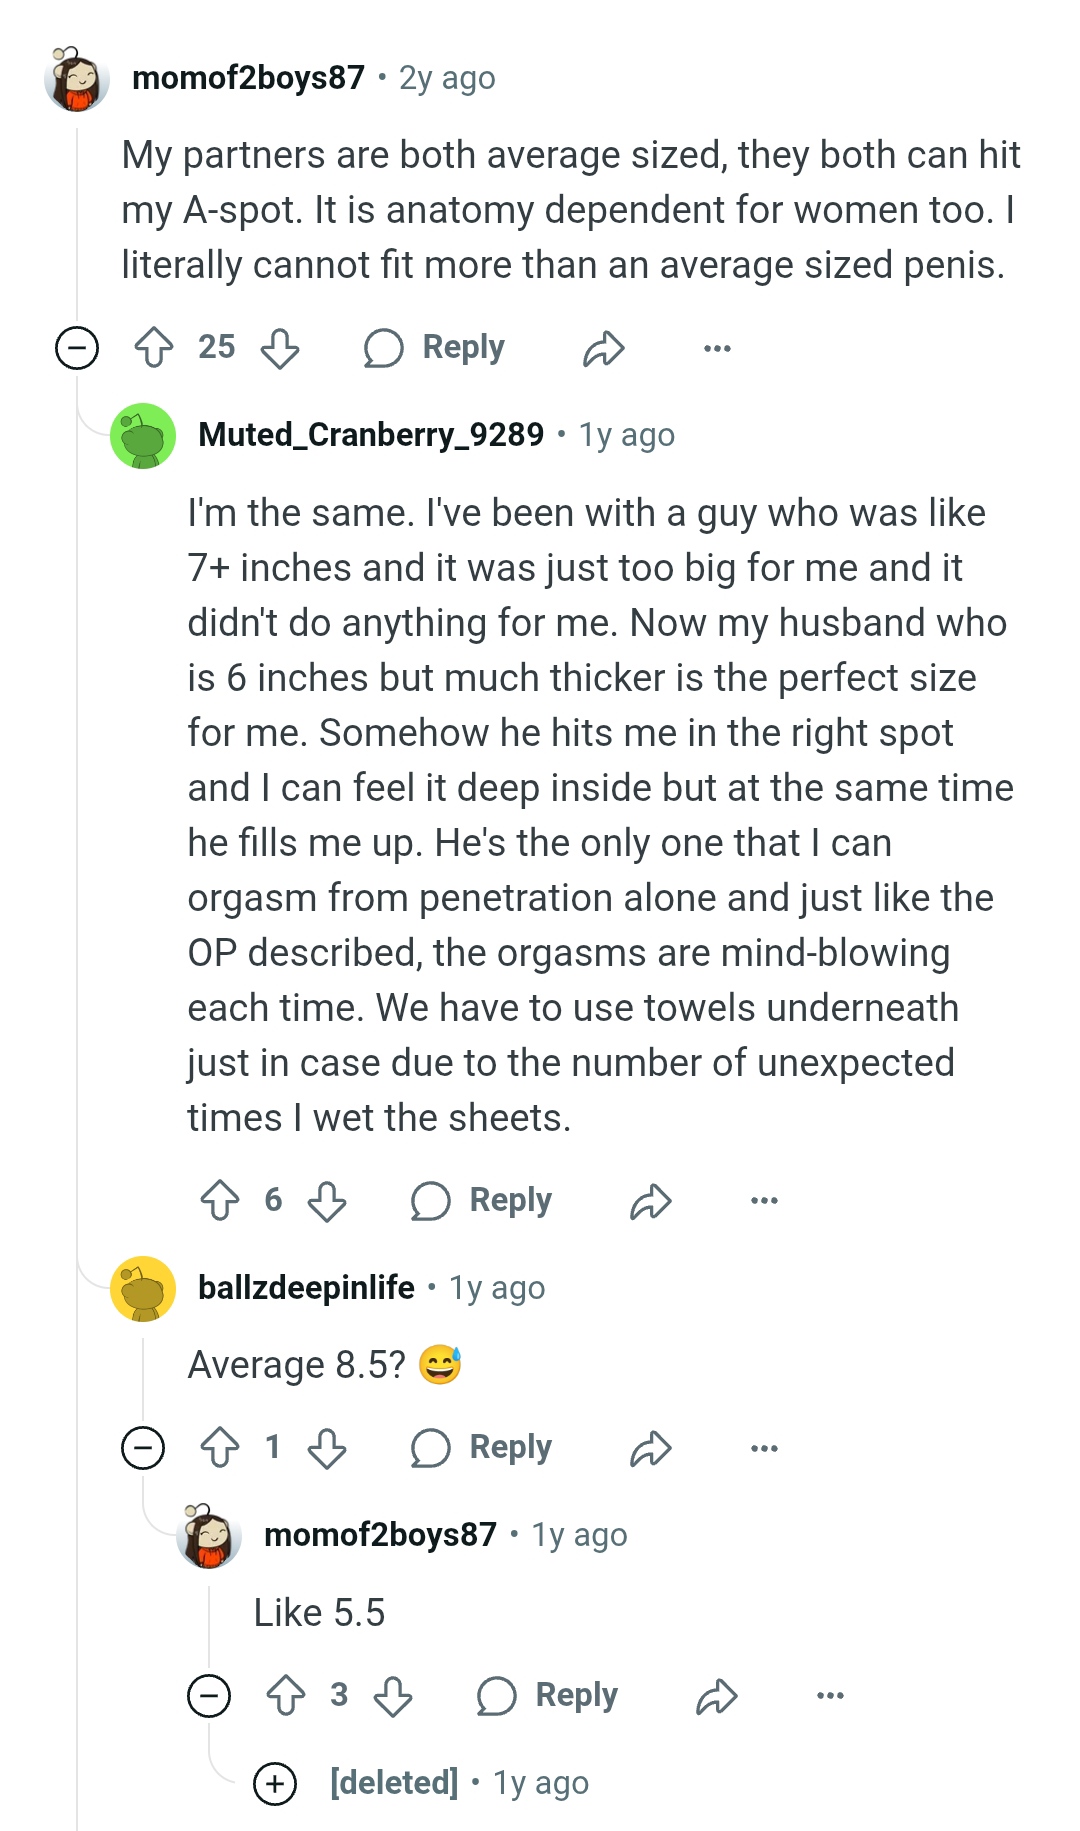1080x1831 pixels.
Task: Collapse ballzdeepinlife's comment thread
Action: 143,1448
